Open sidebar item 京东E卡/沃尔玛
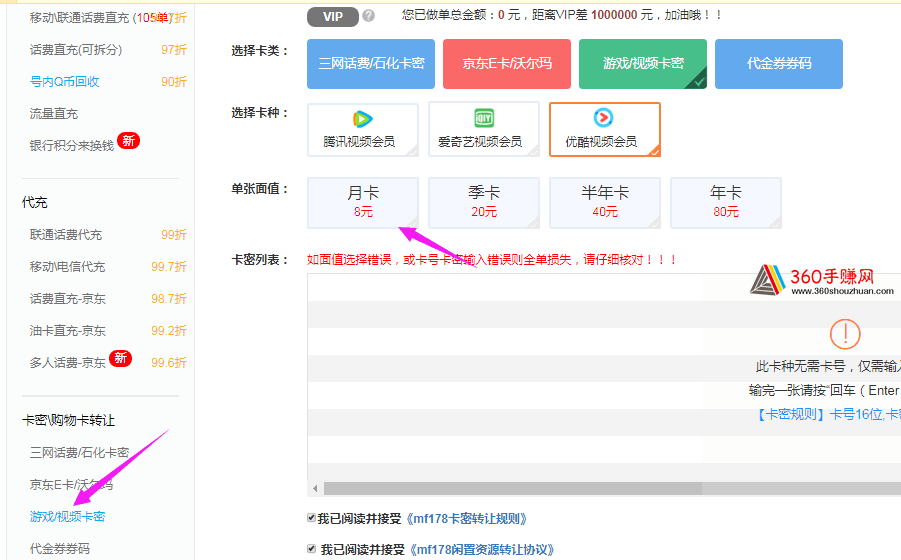Screen dimensions: 901x560 (x=71, y=485)
